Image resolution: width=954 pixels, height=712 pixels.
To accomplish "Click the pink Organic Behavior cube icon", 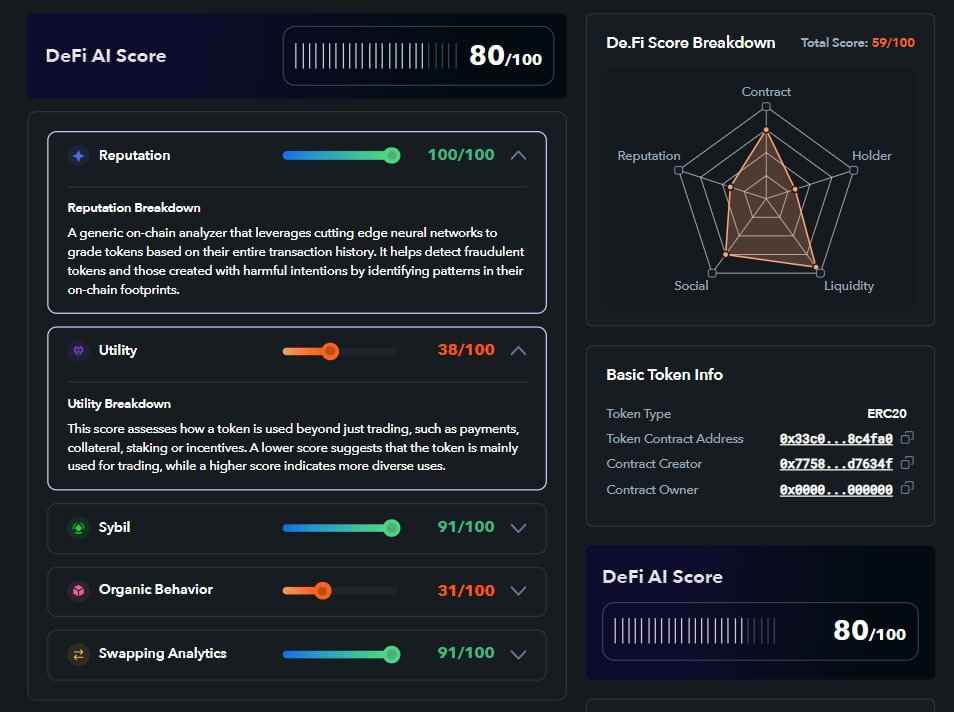I will (x=78, y=590).
